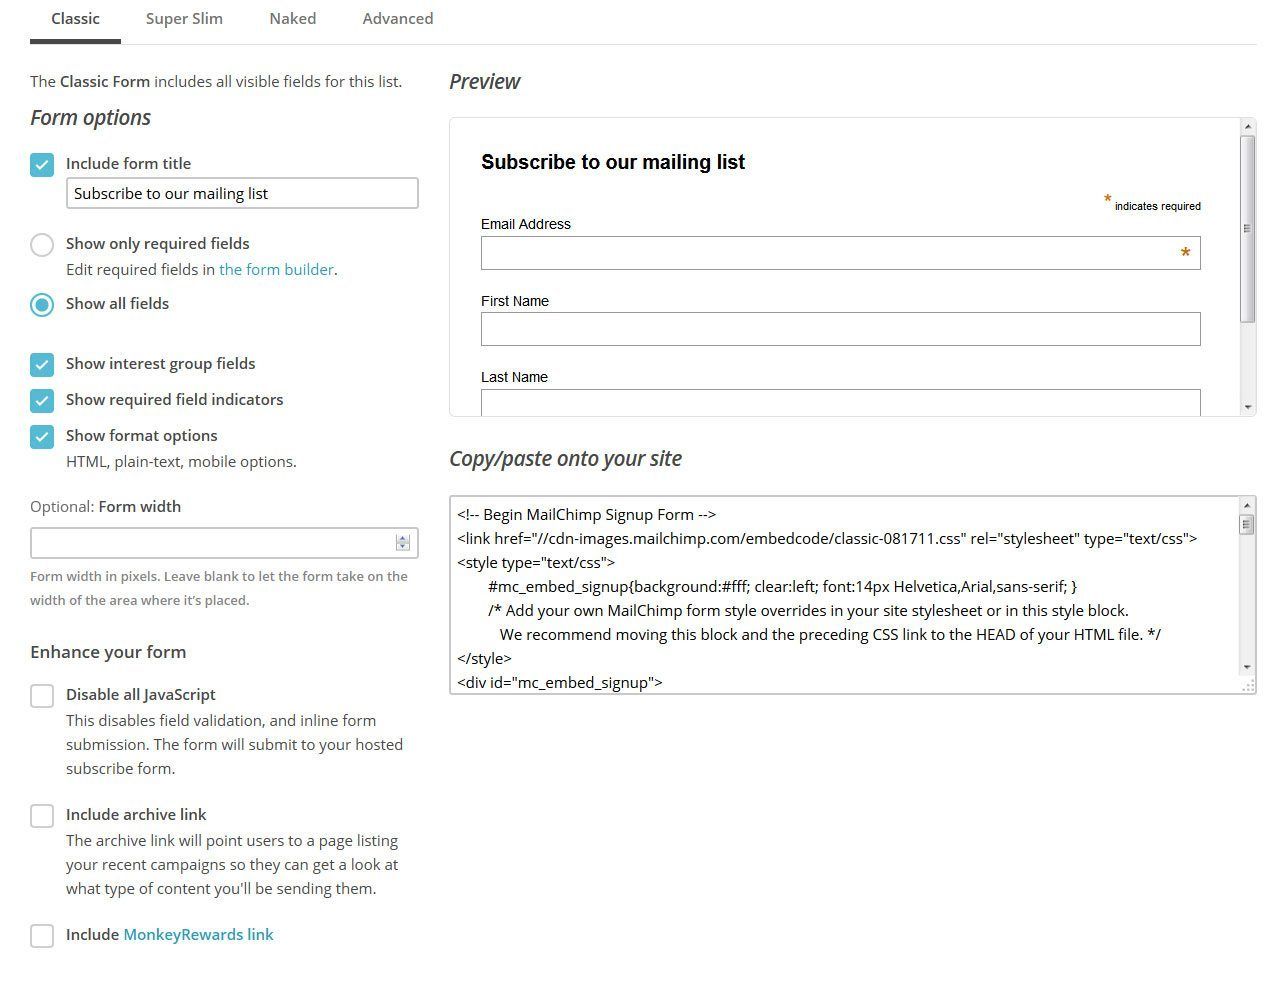Click the embed code box resize grip
The height and width of the screenshot is (984, 1287).
tap(1248, 685)
